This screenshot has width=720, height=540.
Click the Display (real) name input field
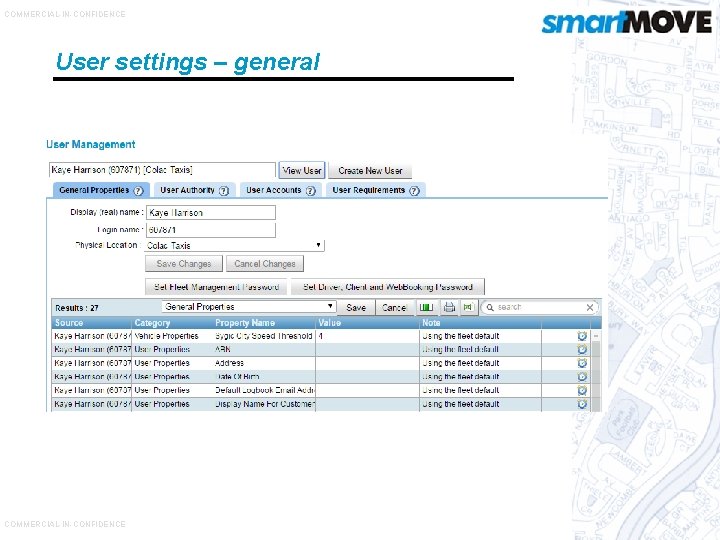pos(211,213)
